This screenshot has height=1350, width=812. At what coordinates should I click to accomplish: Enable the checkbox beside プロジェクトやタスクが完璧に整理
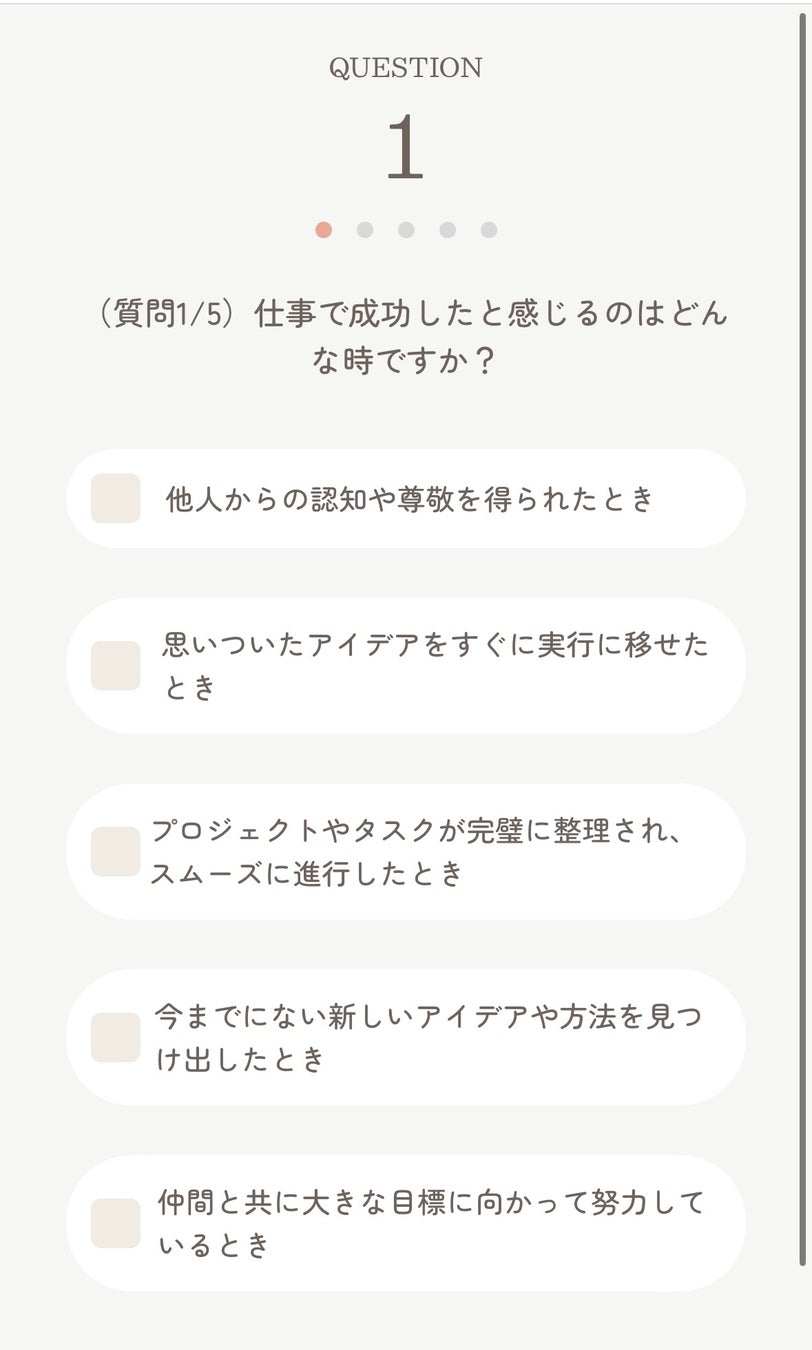pyautogui.click(x=115, y=851)
